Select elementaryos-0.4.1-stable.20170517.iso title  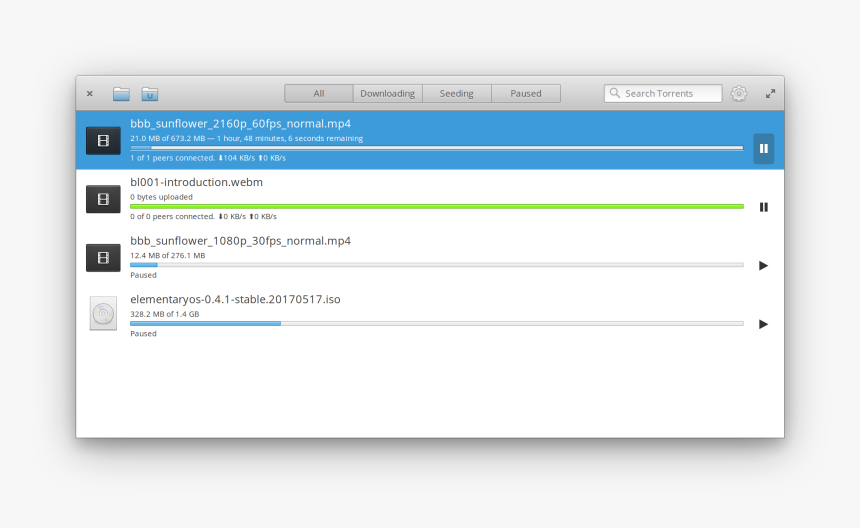235,299
